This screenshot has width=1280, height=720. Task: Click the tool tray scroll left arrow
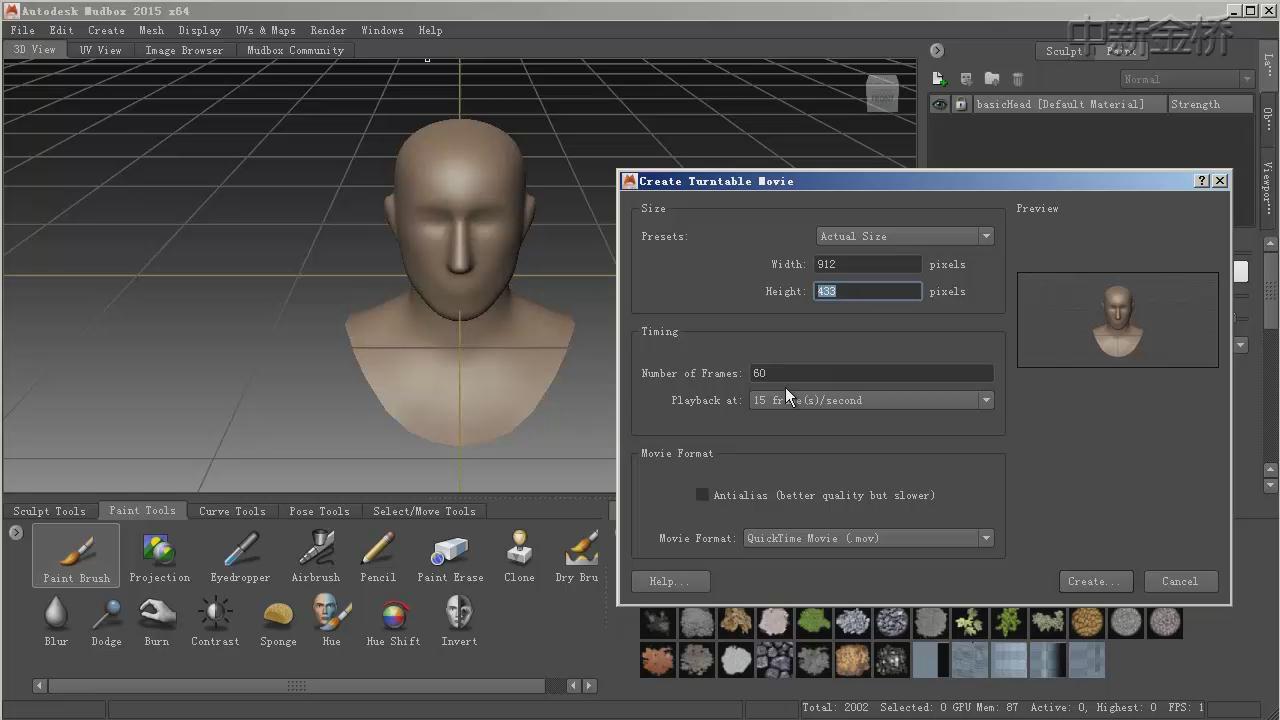click(39, 686)
